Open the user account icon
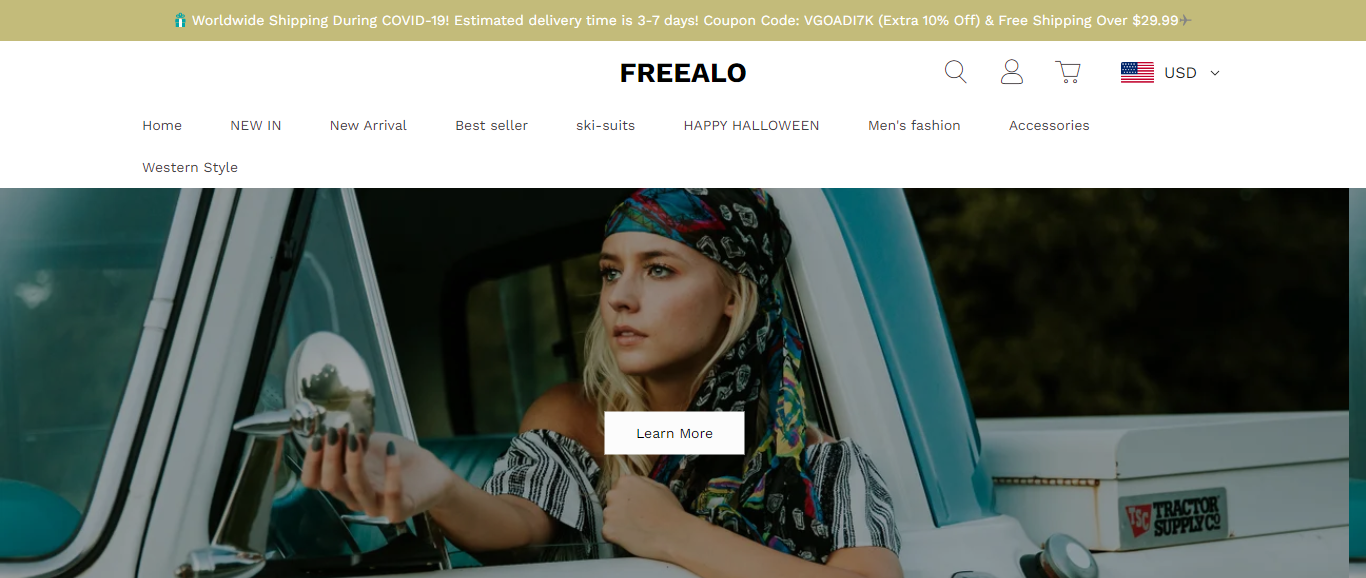Screen dimensions: 1366x578 pos(1012,72)
